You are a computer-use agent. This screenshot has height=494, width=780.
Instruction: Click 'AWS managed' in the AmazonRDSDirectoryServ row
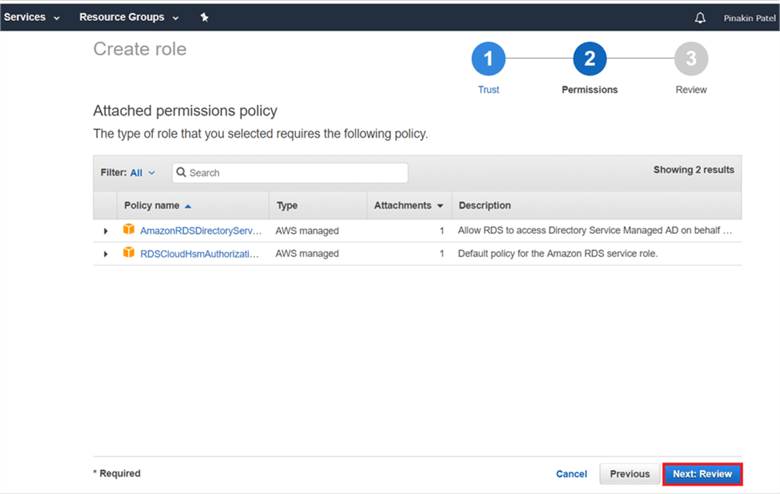tap(307, 231)
